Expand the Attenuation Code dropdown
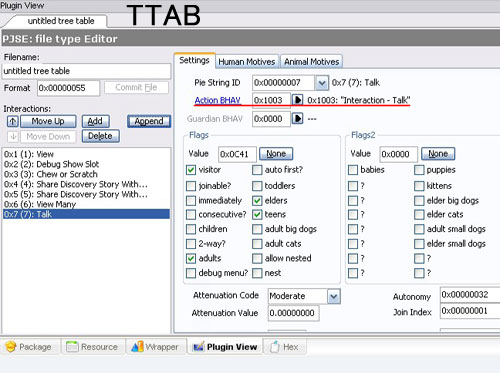Image resolution: width=500 pixels, height=373 pixels. coord(334,296)
